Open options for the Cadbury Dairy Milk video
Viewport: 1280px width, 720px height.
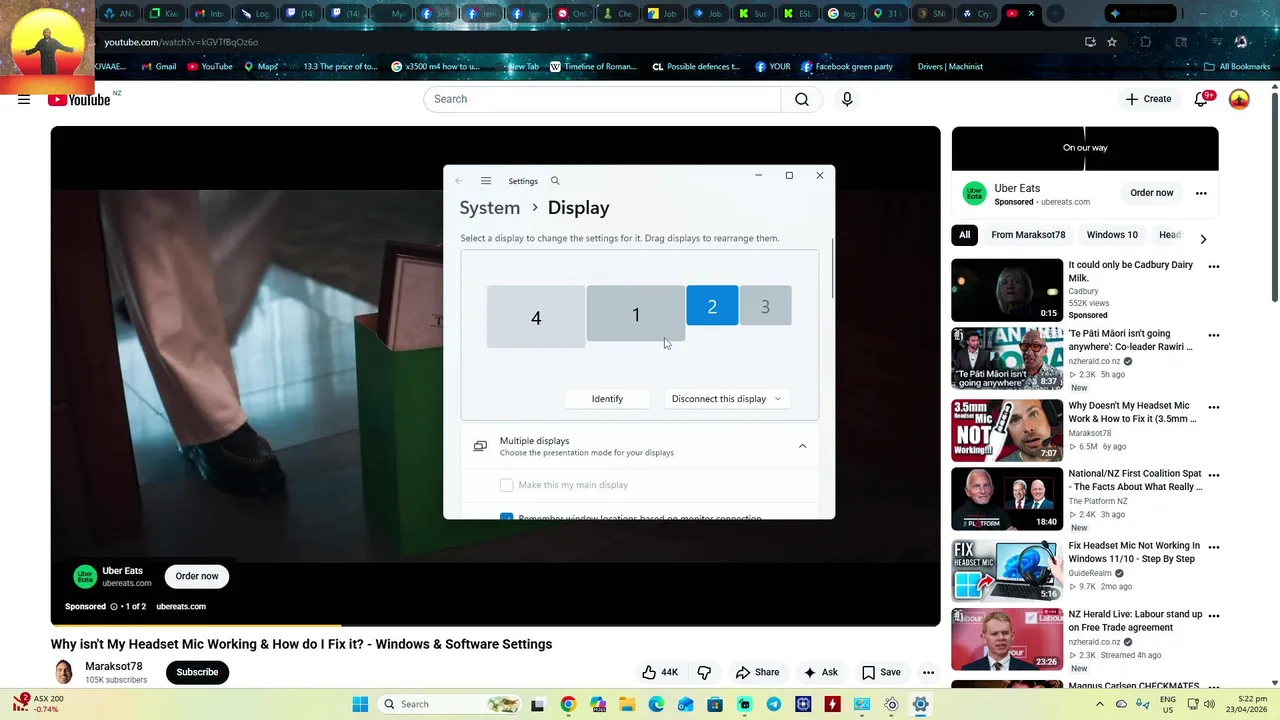click(x=1214, y=267)
